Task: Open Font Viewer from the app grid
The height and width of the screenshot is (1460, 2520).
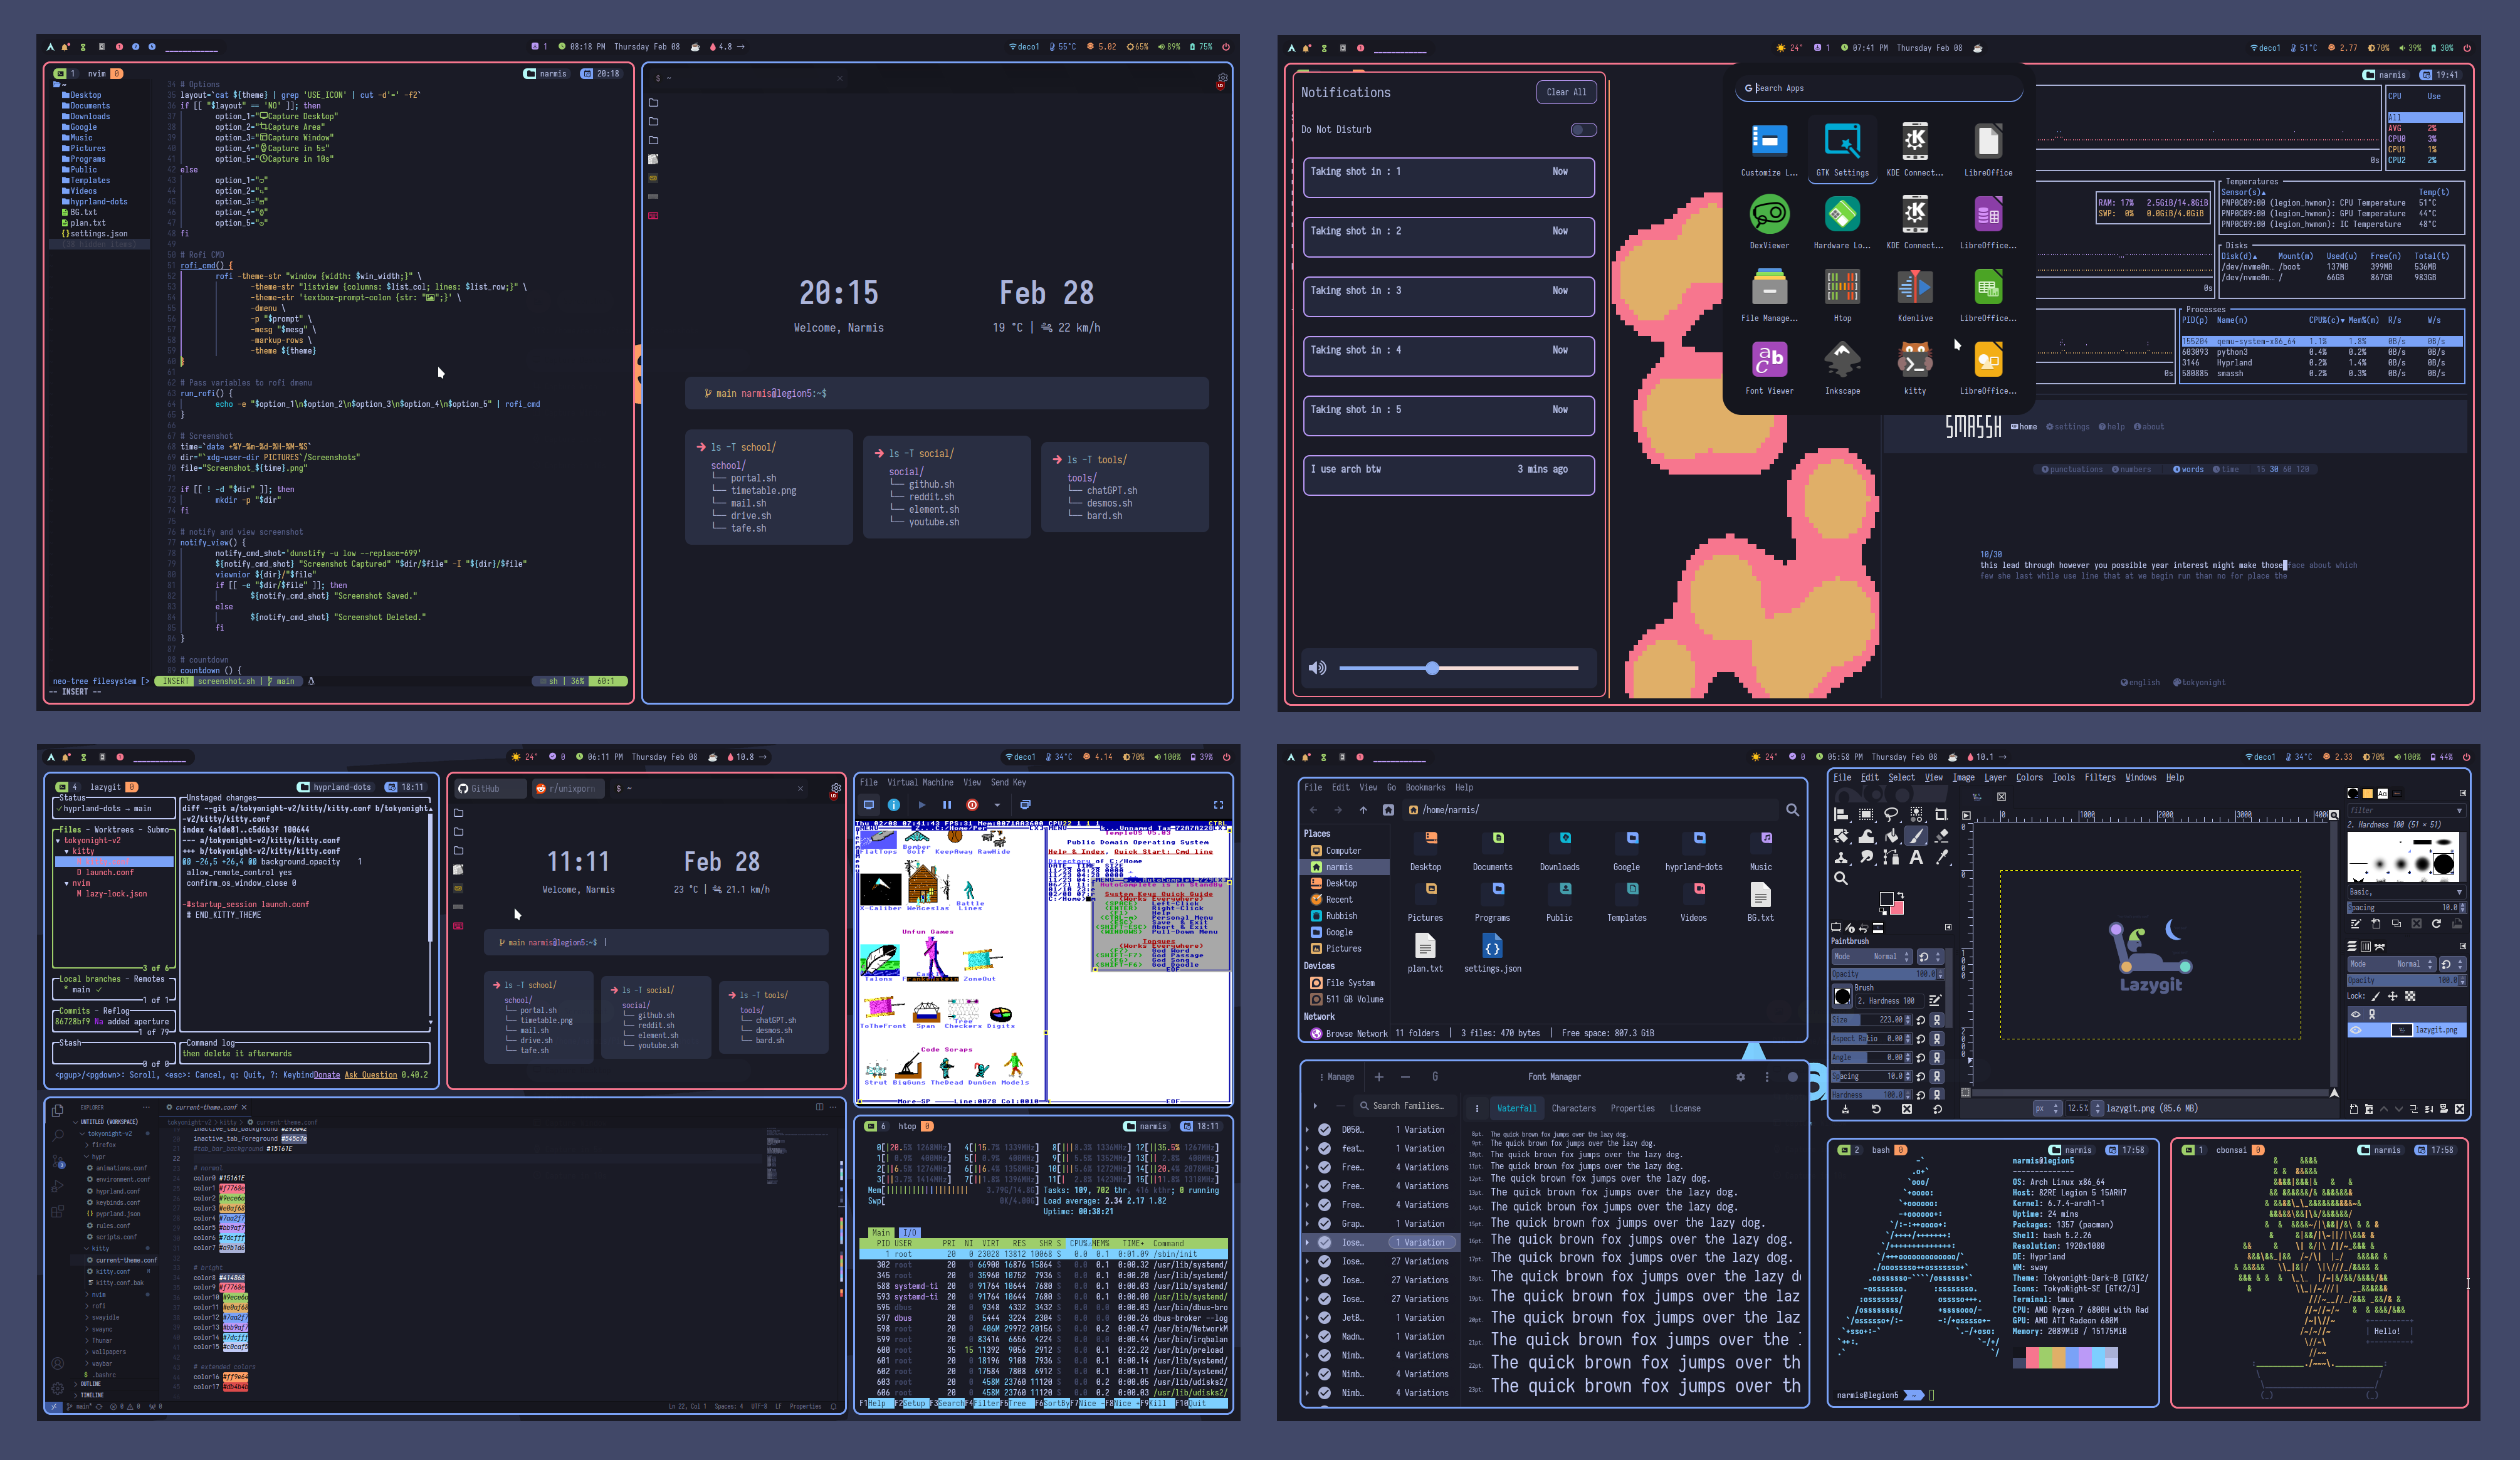Action: (1769, 368)
